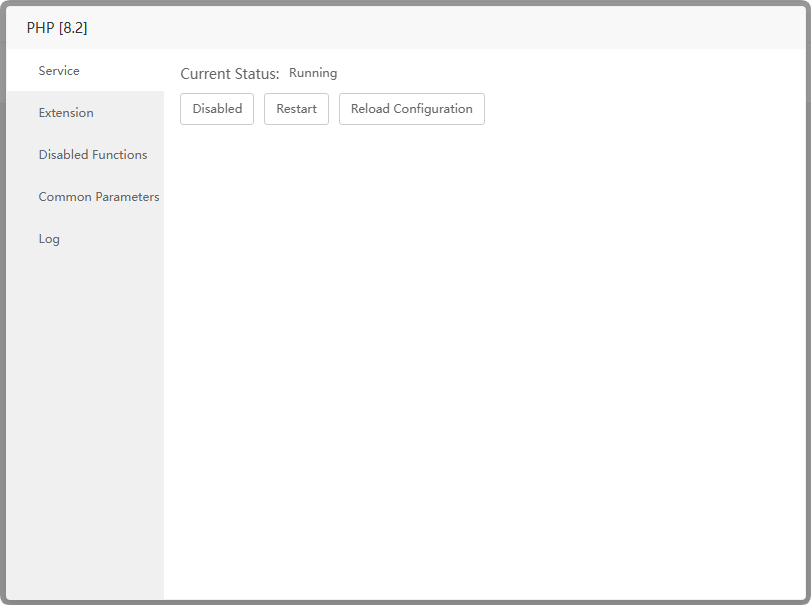Click the Disabled button

[x=217, y=109]
